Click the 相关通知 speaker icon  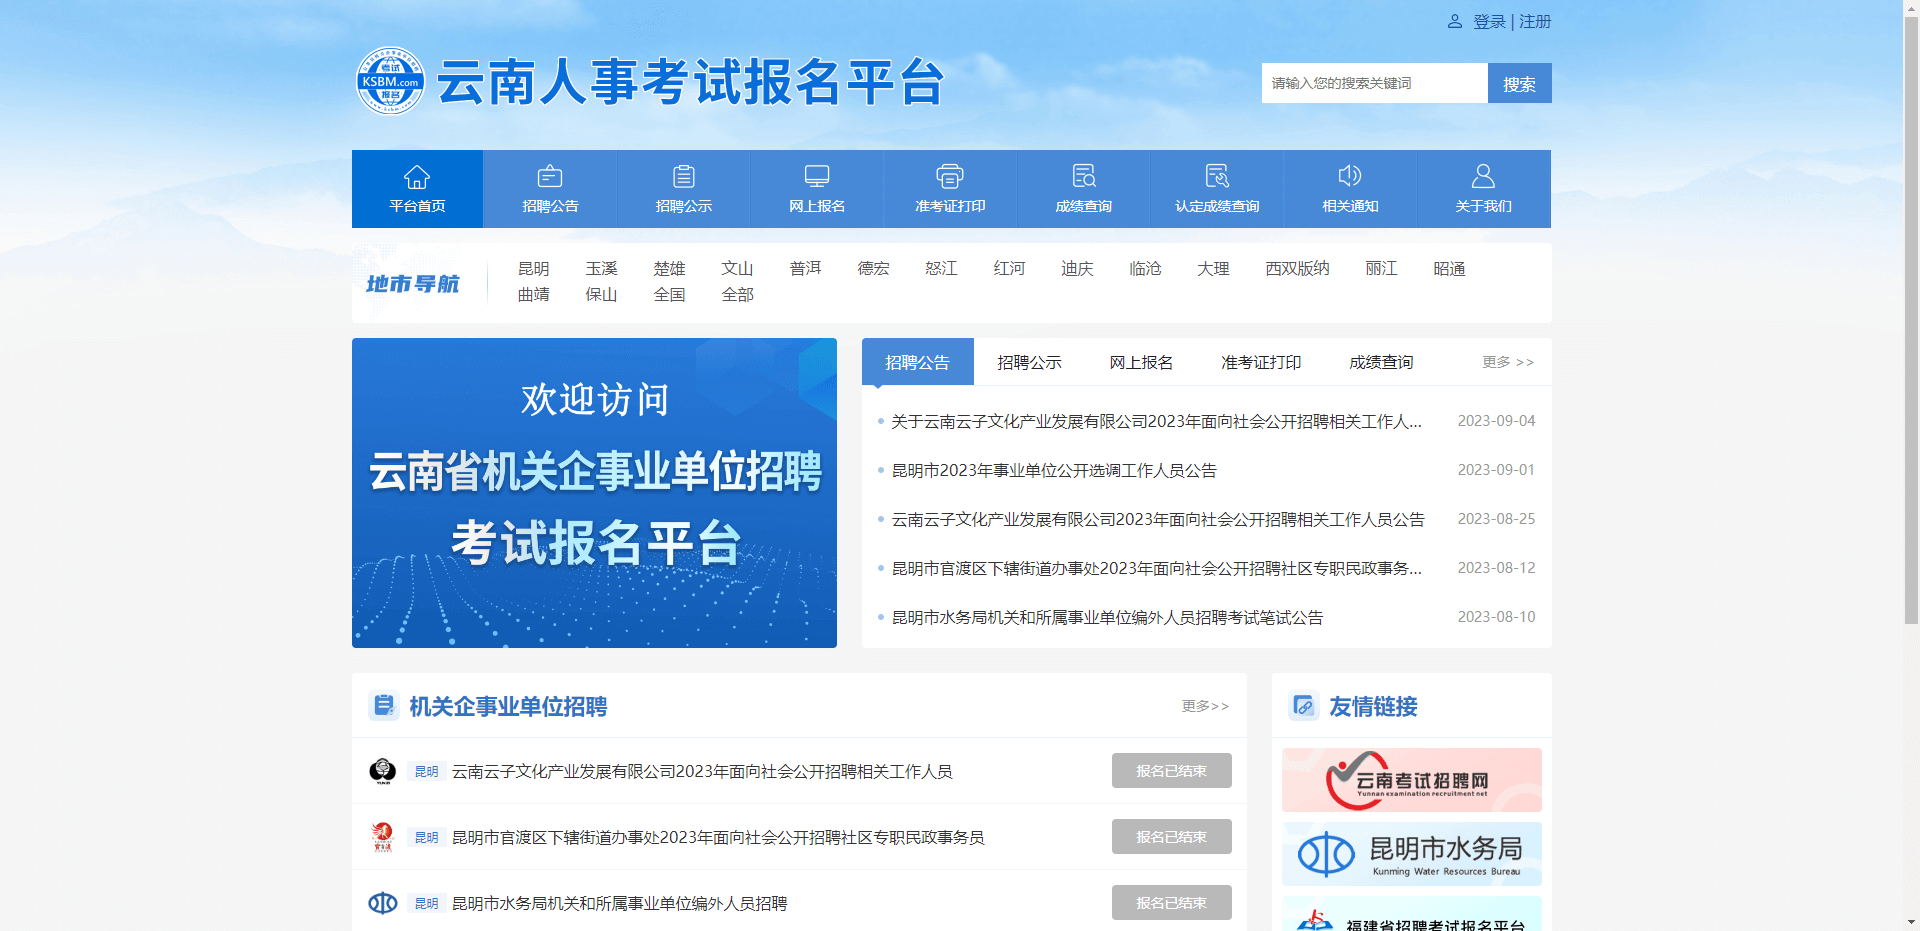(x=1350, y=177)
